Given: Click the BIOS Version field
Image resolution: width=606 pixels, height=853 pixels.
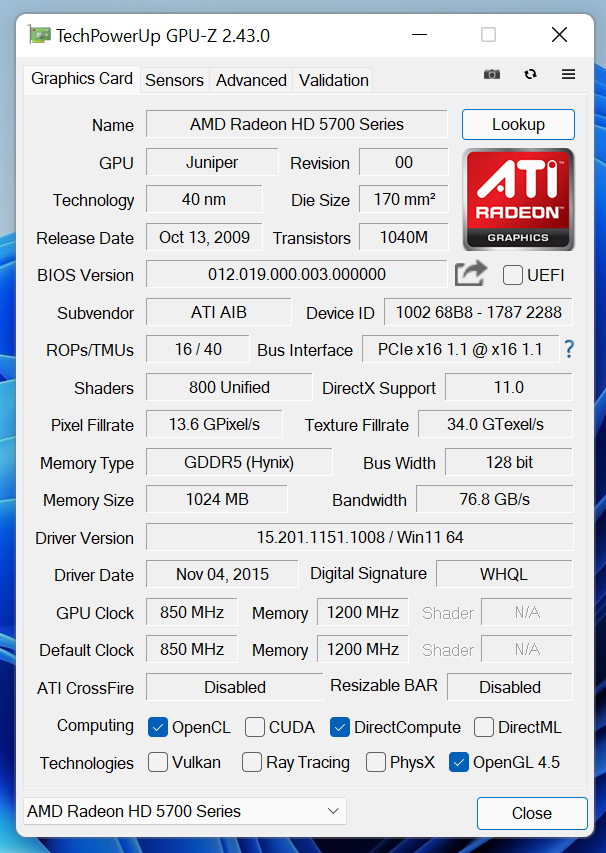Looking at the screenshot, I should [x=296, y=274].
